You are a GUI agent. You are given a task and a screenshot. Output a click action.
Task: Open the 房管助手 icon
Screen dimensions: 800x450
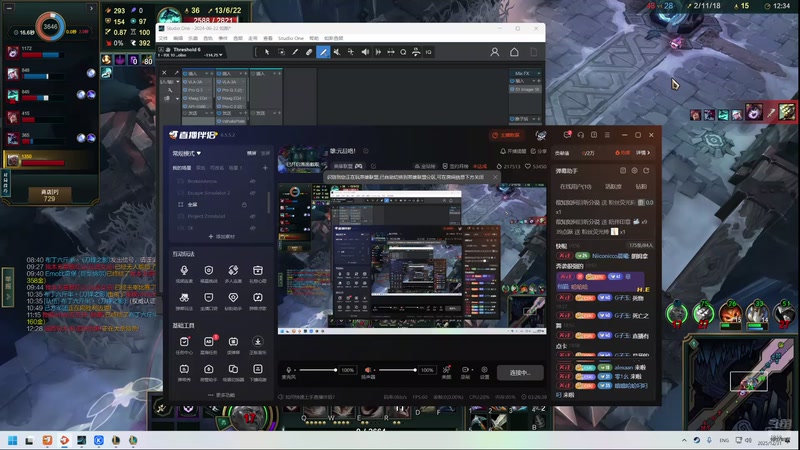209,369
